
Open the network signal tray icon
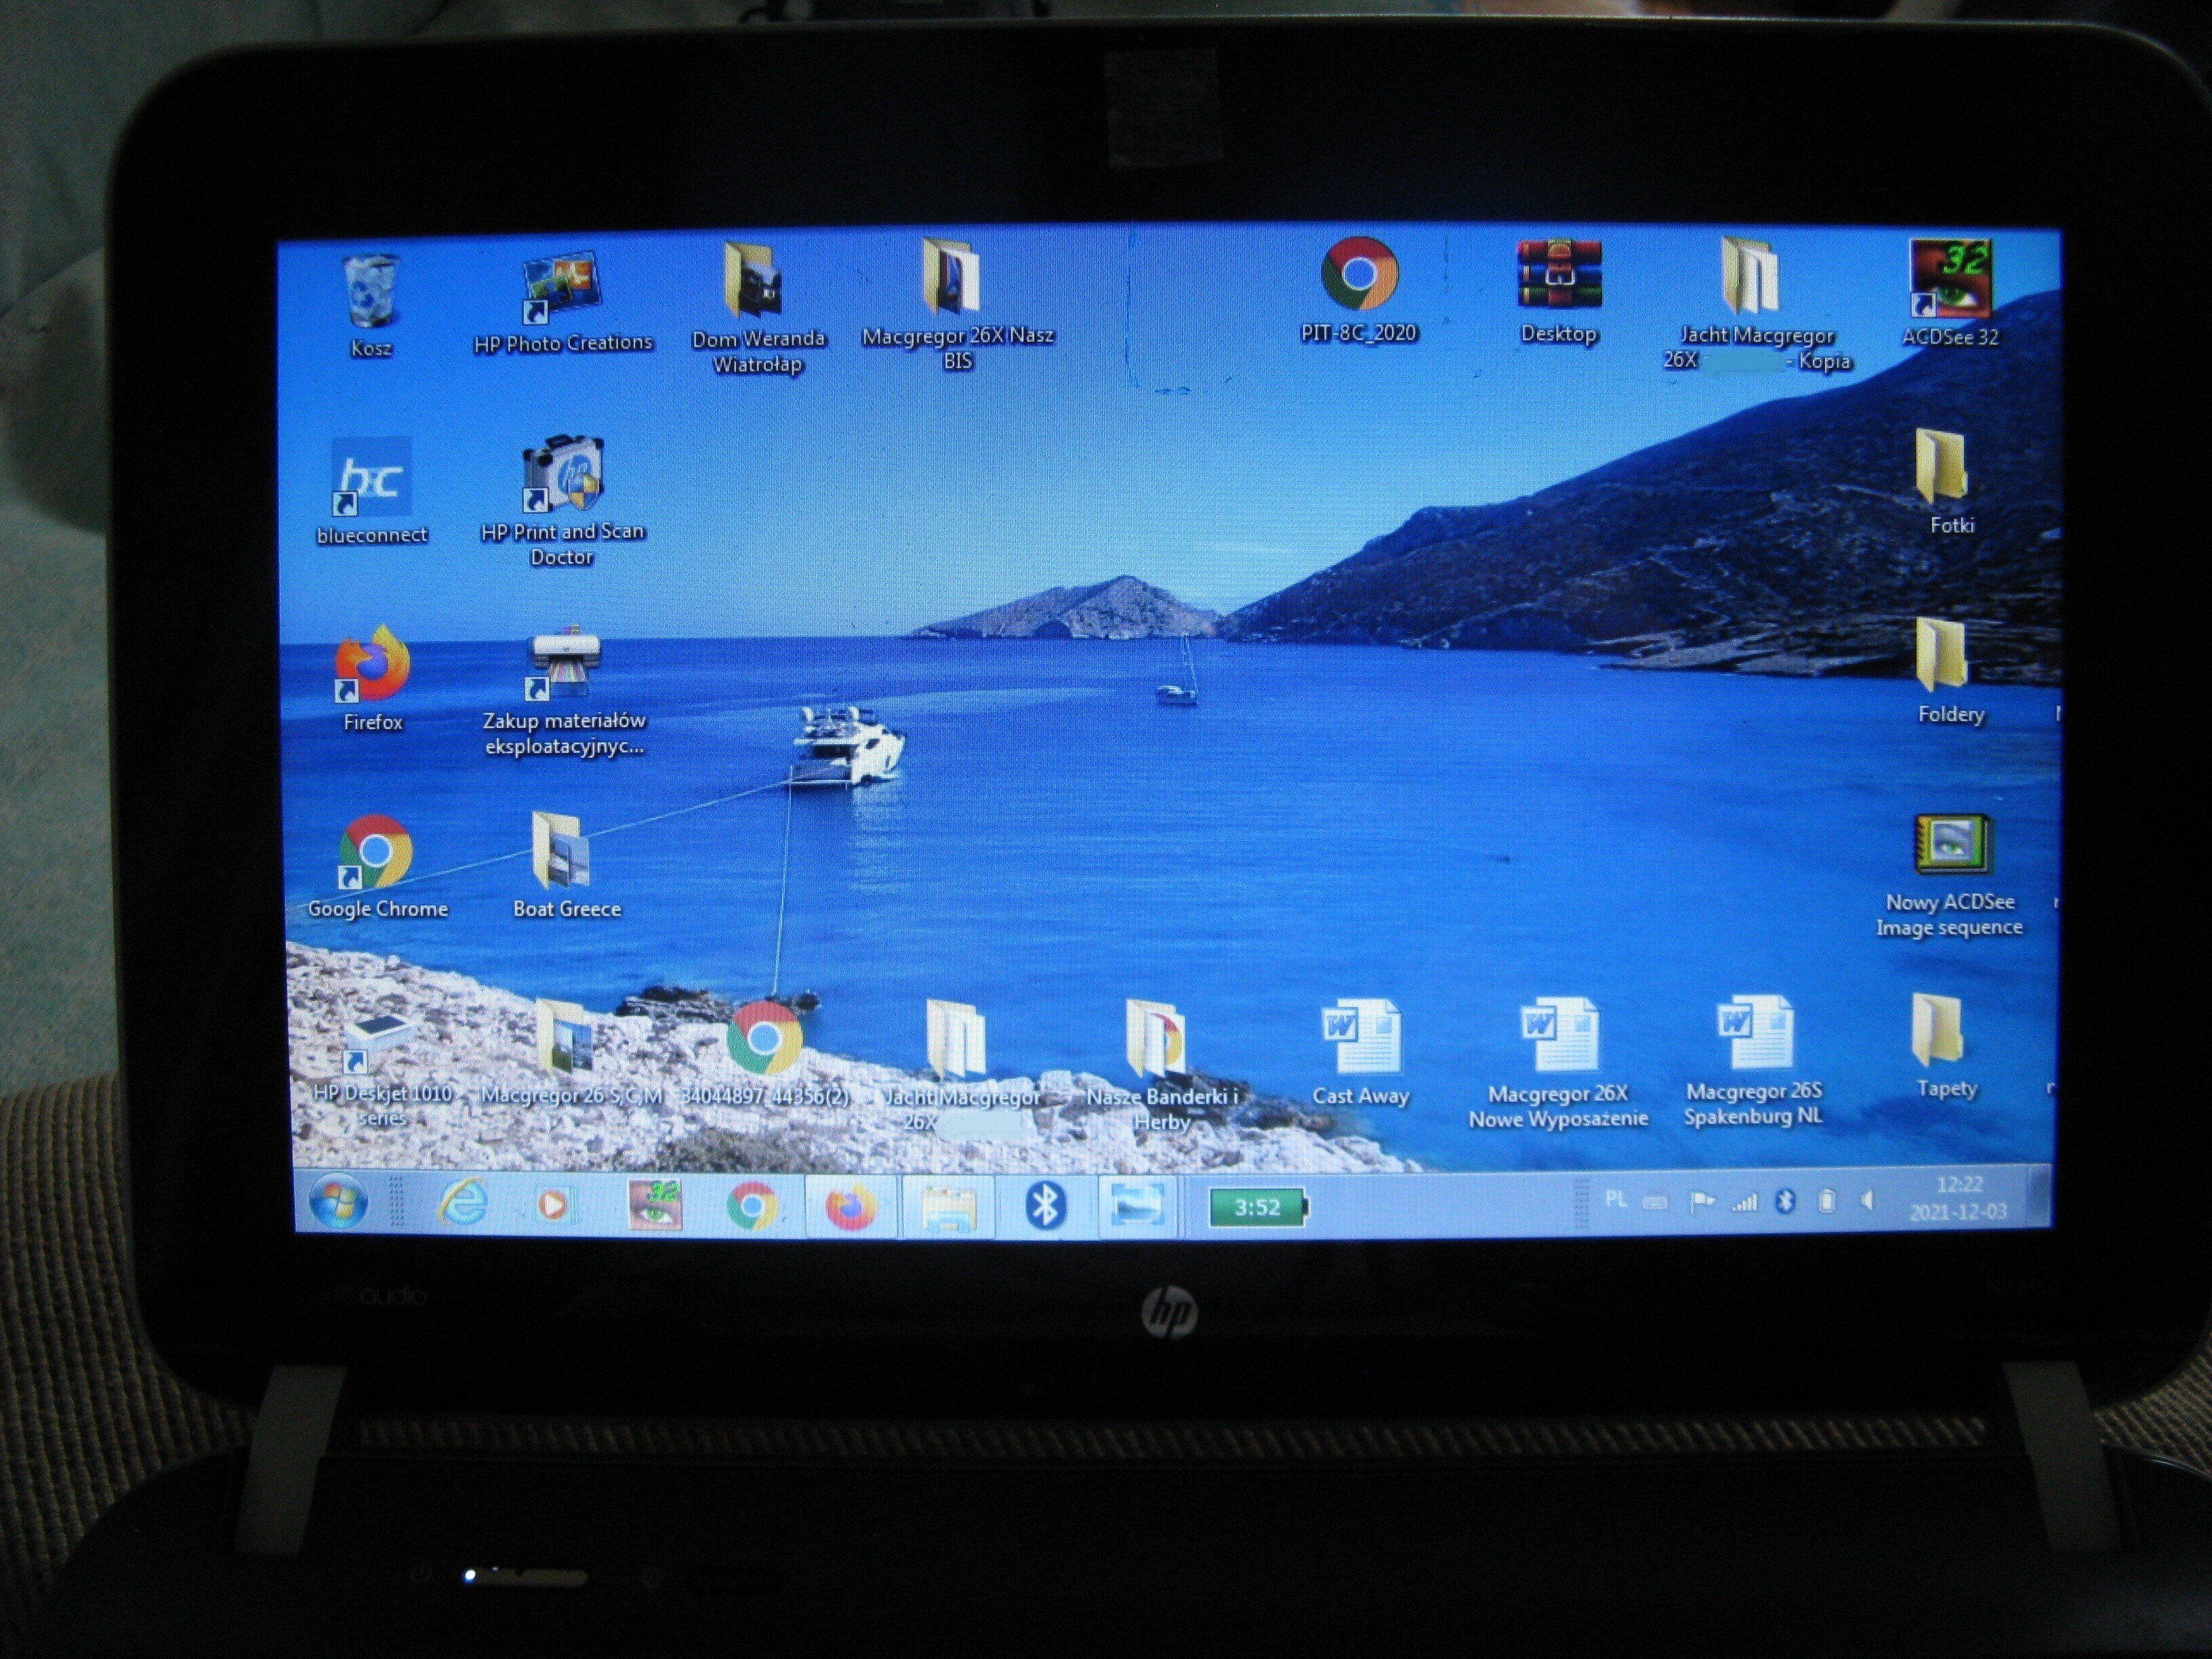pos(1745,1202)
